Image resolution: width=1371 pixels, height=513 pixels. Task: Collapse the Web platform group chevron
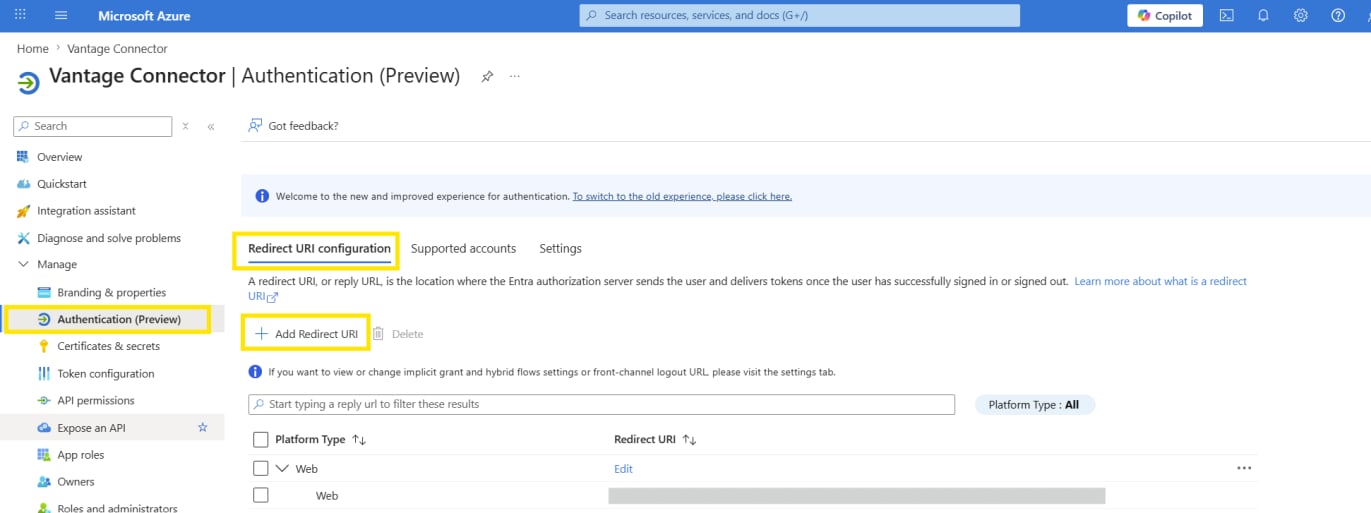click(x=282, y=468)
